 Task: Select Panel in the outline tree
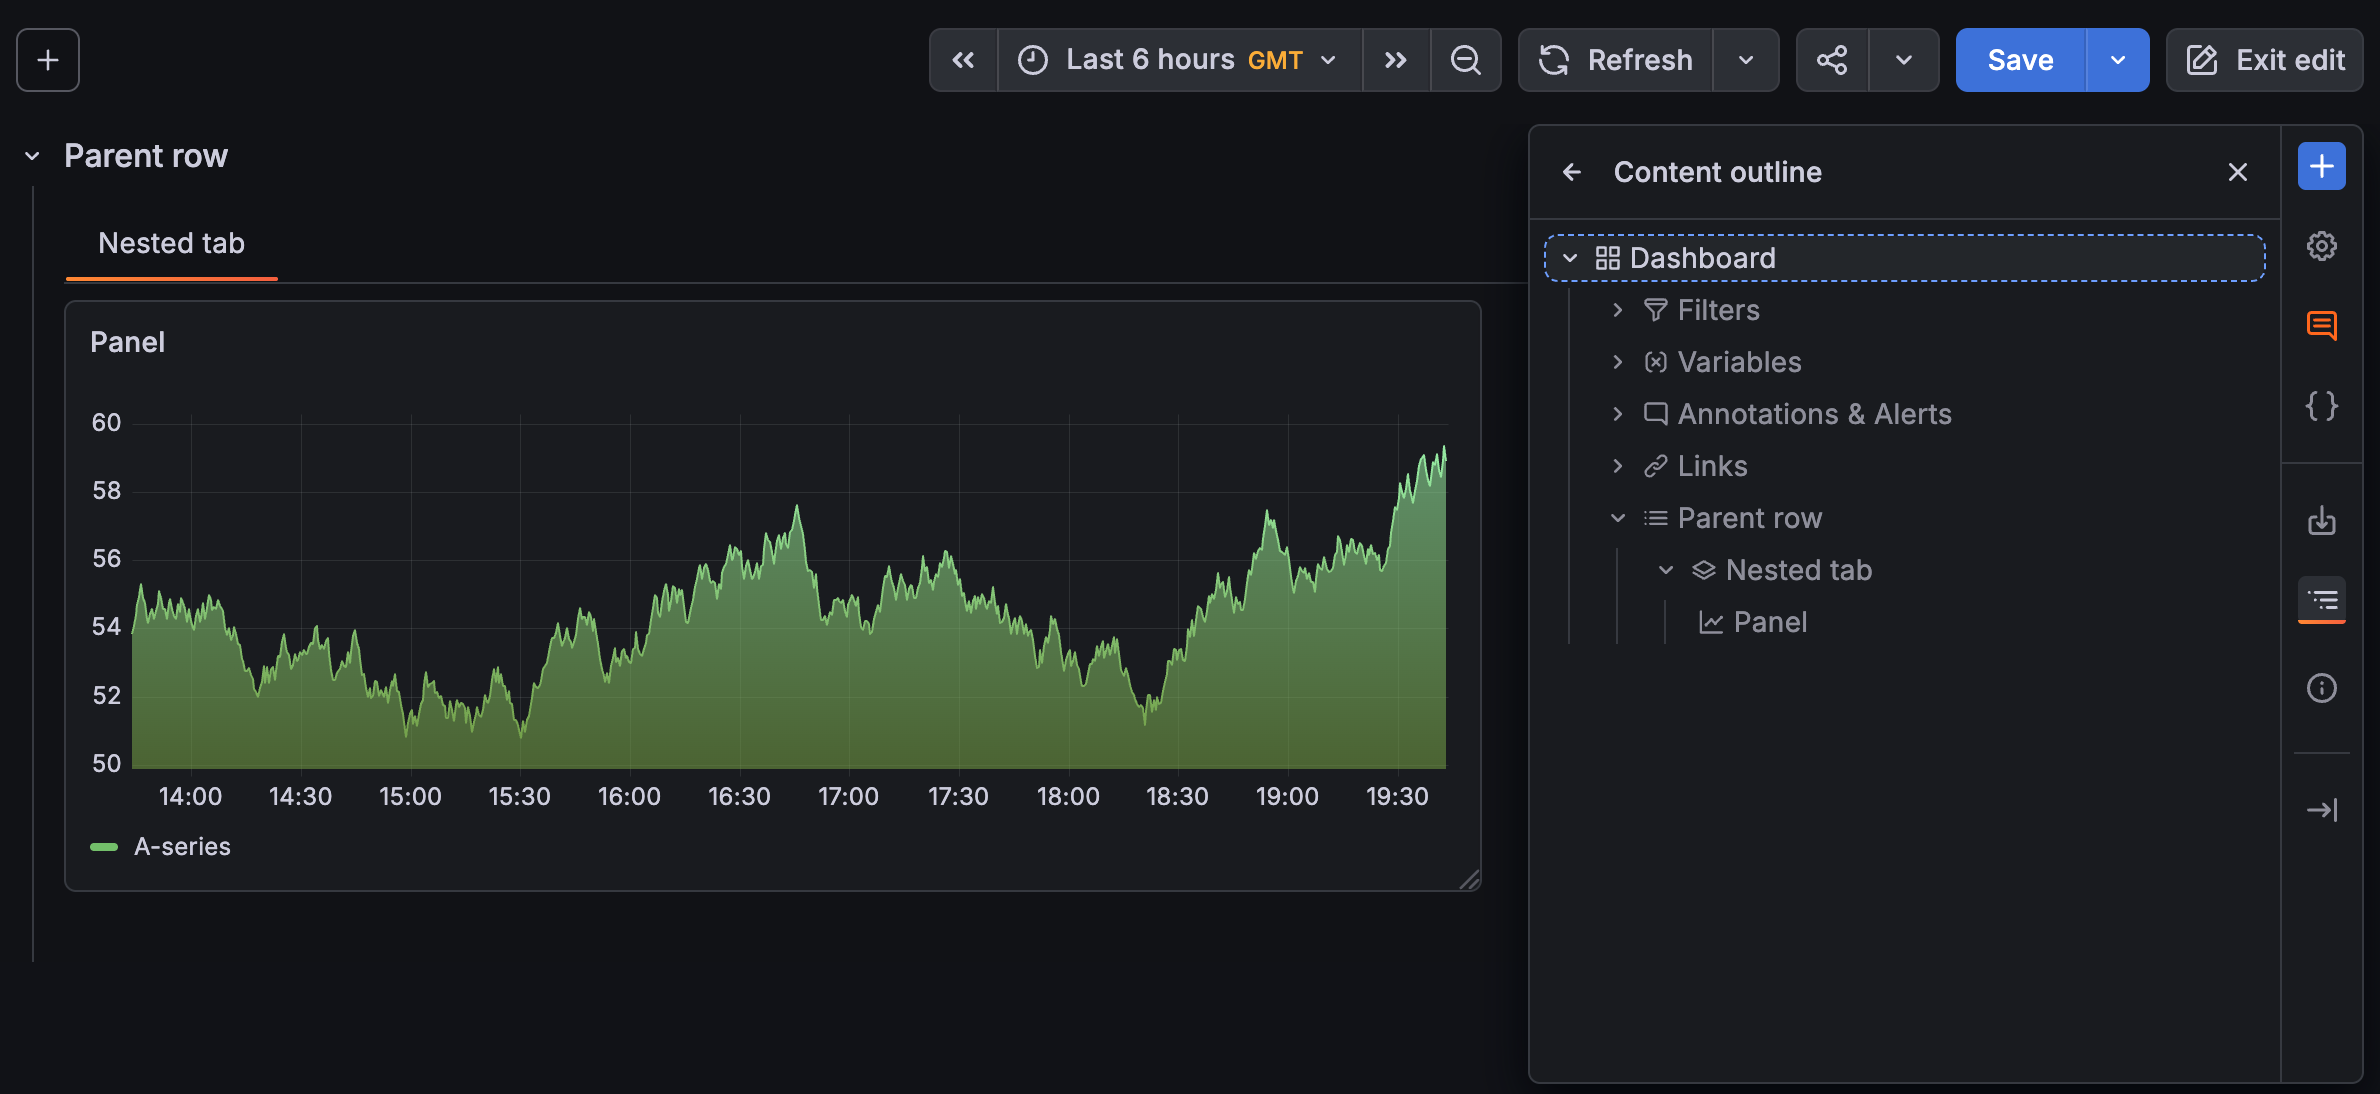(x=1770, y=622)
